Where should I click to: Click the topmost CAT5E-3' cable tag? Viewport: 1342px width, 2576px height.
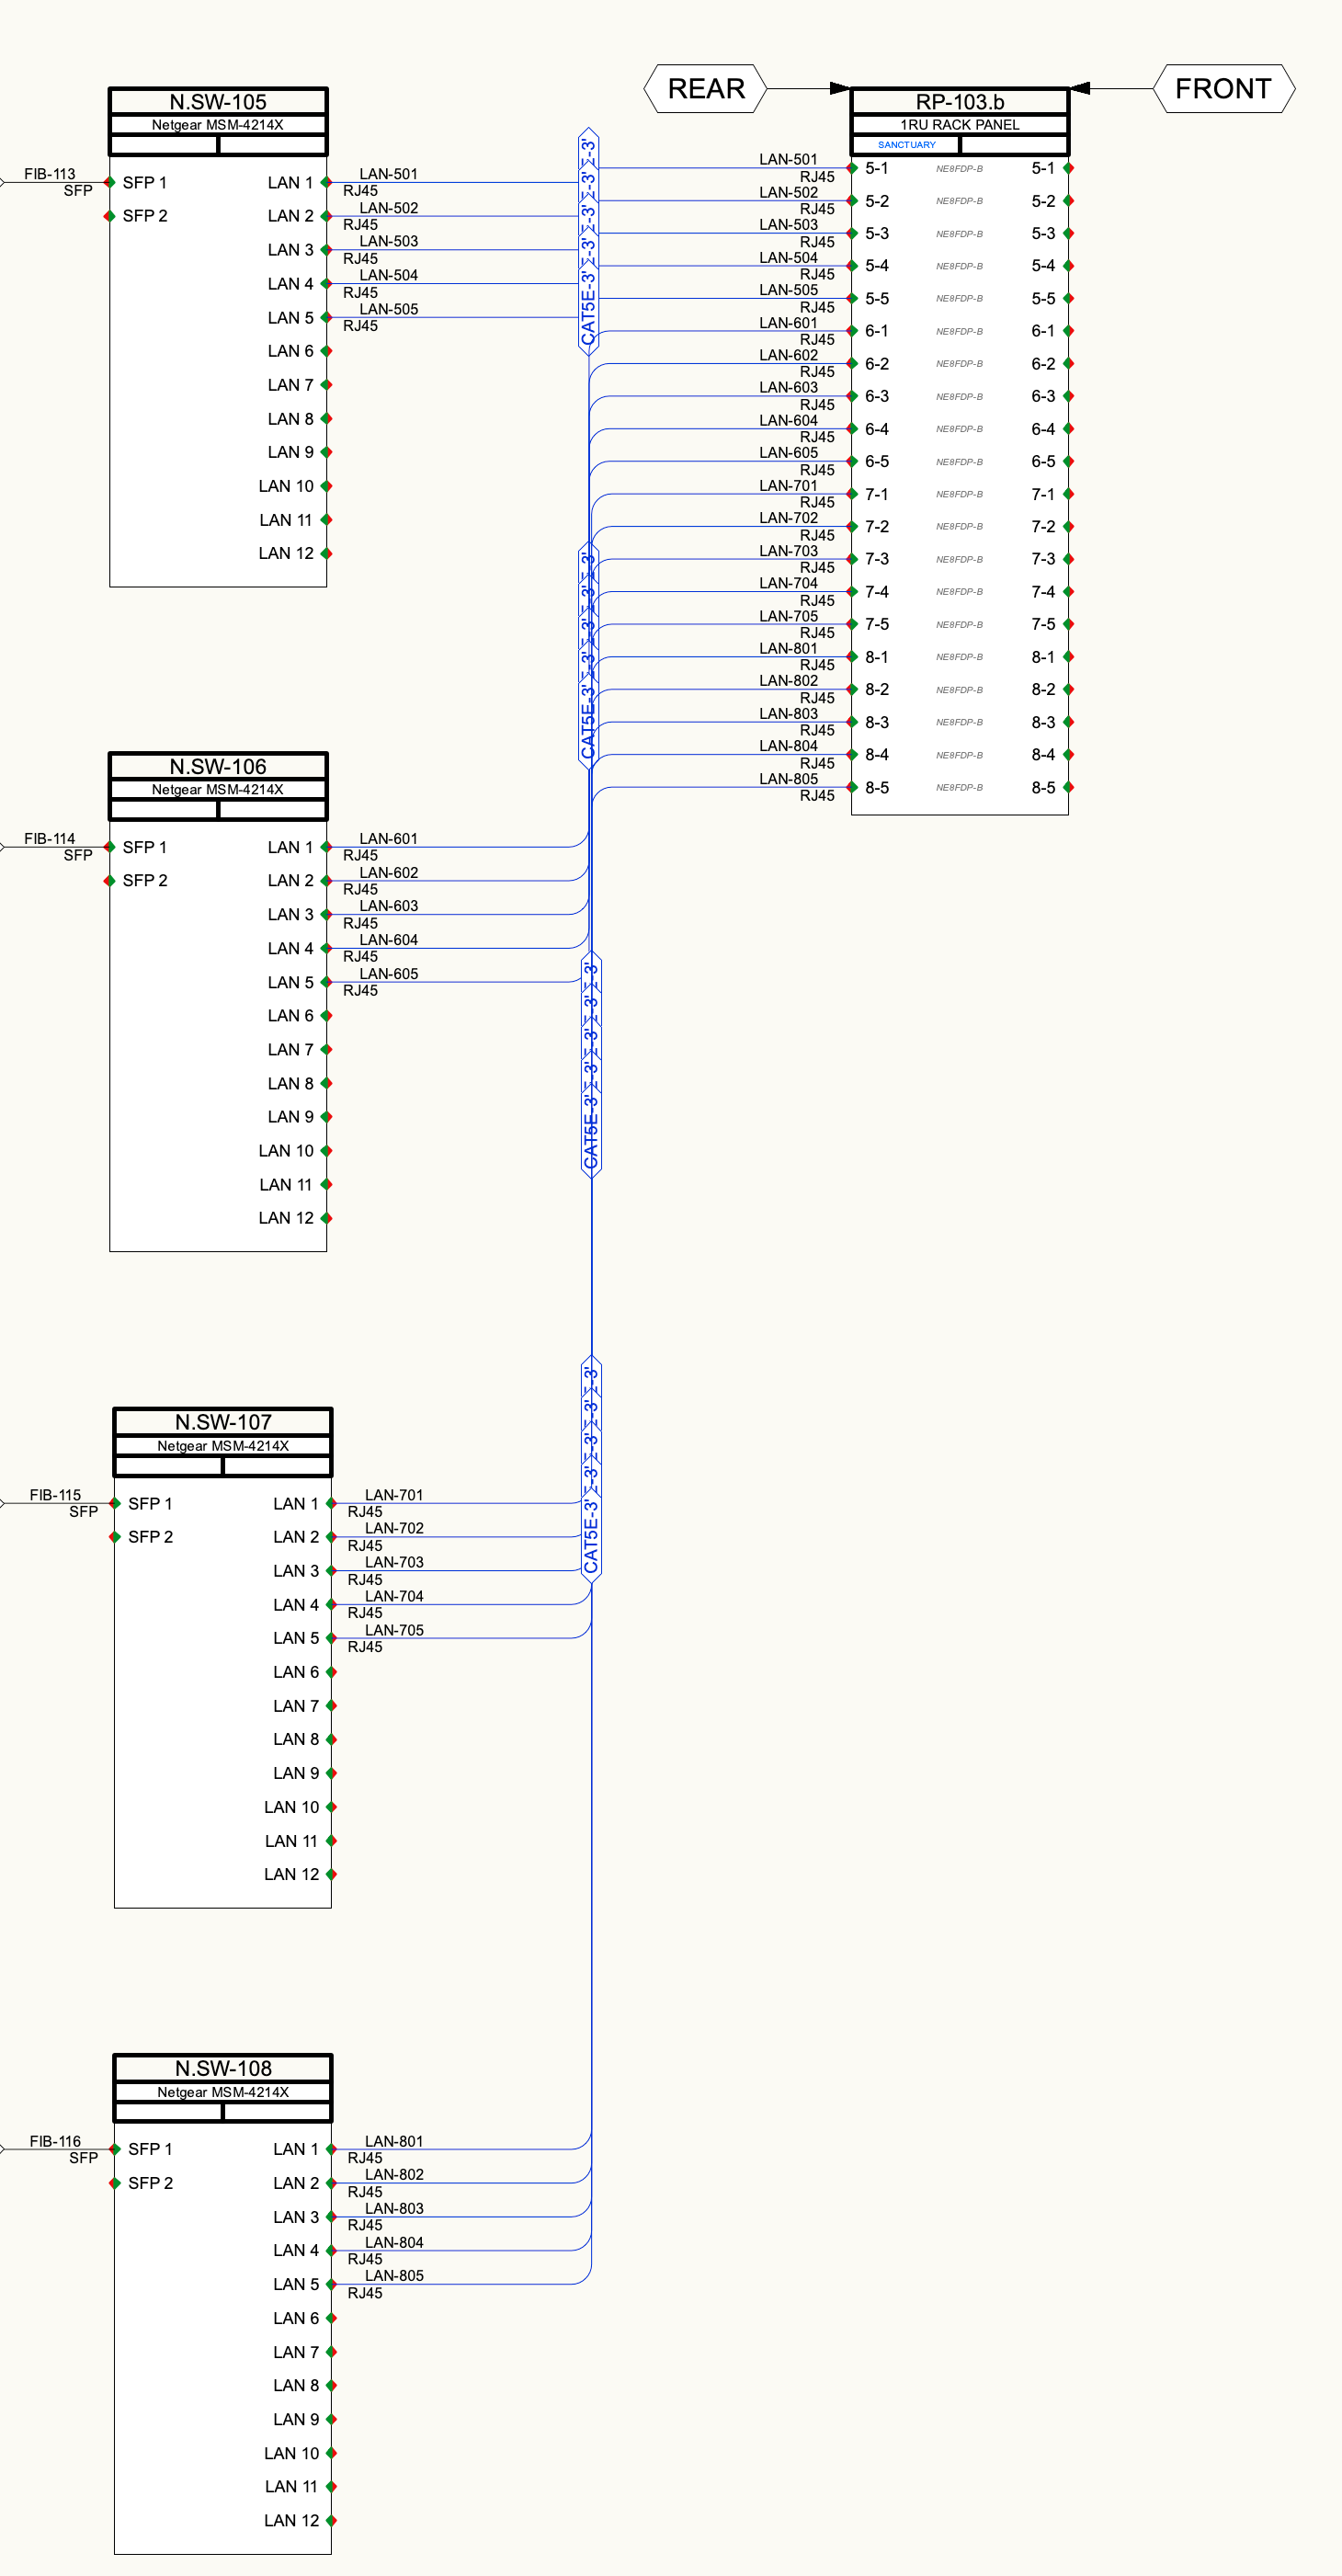[588, 240]
